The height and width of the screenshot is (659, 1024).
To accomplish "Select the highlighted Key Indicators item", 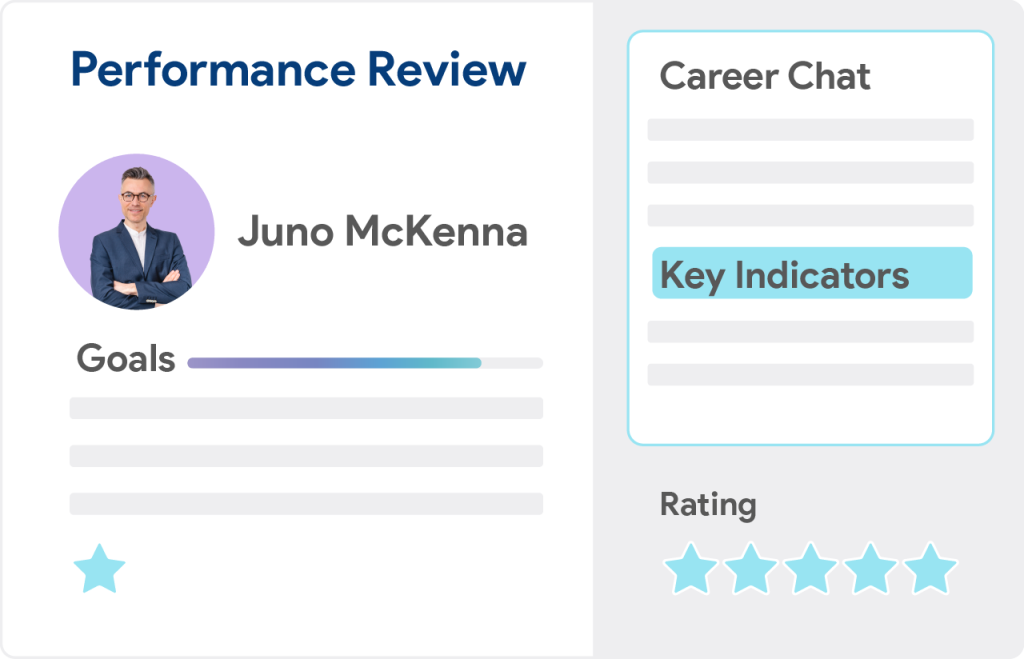I will [812, 273].
